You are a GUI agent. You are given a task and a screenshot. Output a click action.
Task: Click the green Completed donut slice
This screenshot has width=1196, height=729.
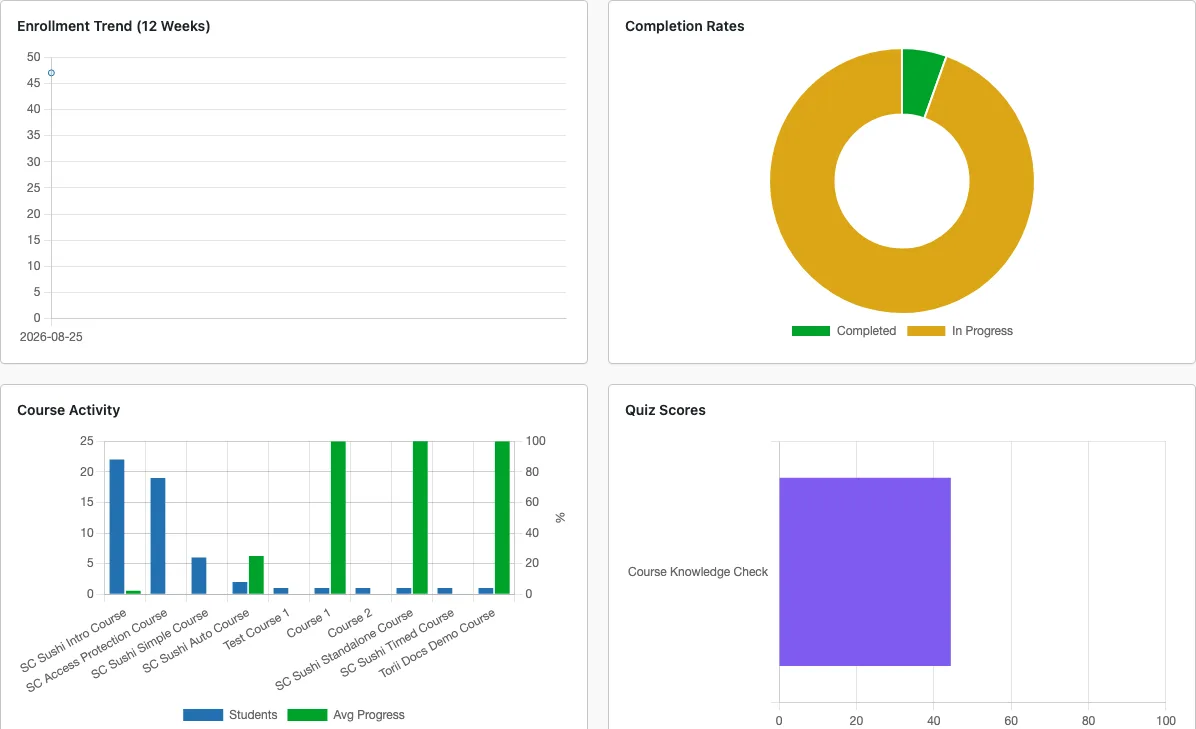(x=919, y=82)
